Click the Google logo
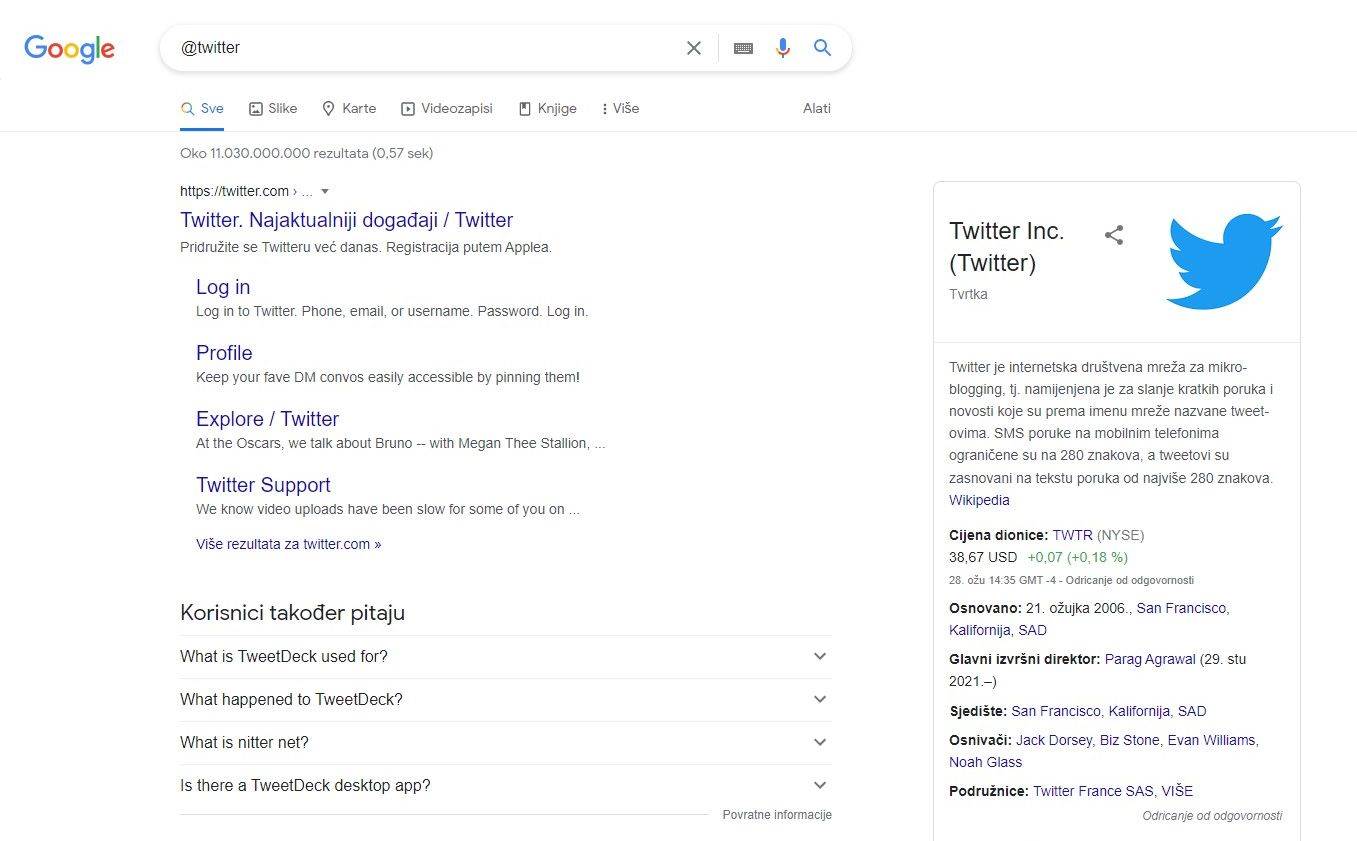 click(x=69, y=48)
